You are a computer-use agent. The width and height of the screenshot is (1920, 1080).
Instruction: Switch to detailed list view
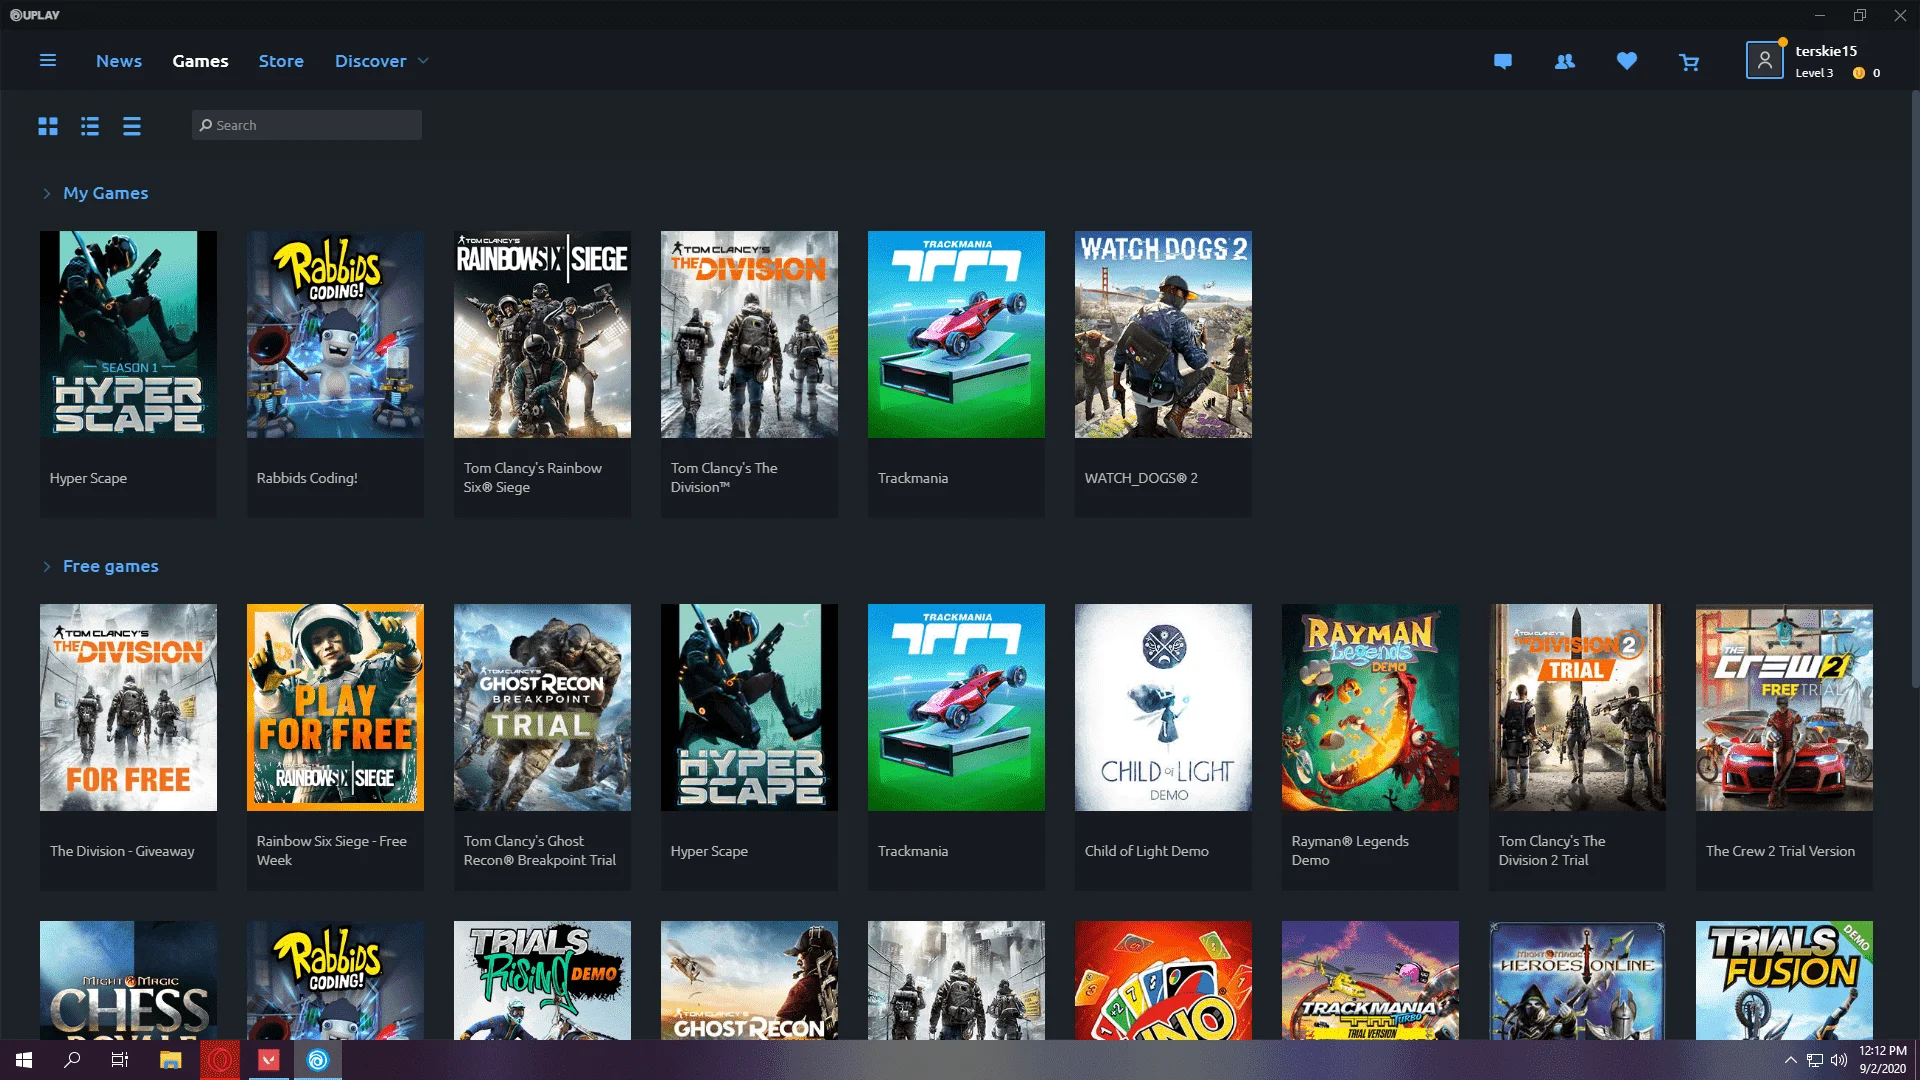(90, 126)
